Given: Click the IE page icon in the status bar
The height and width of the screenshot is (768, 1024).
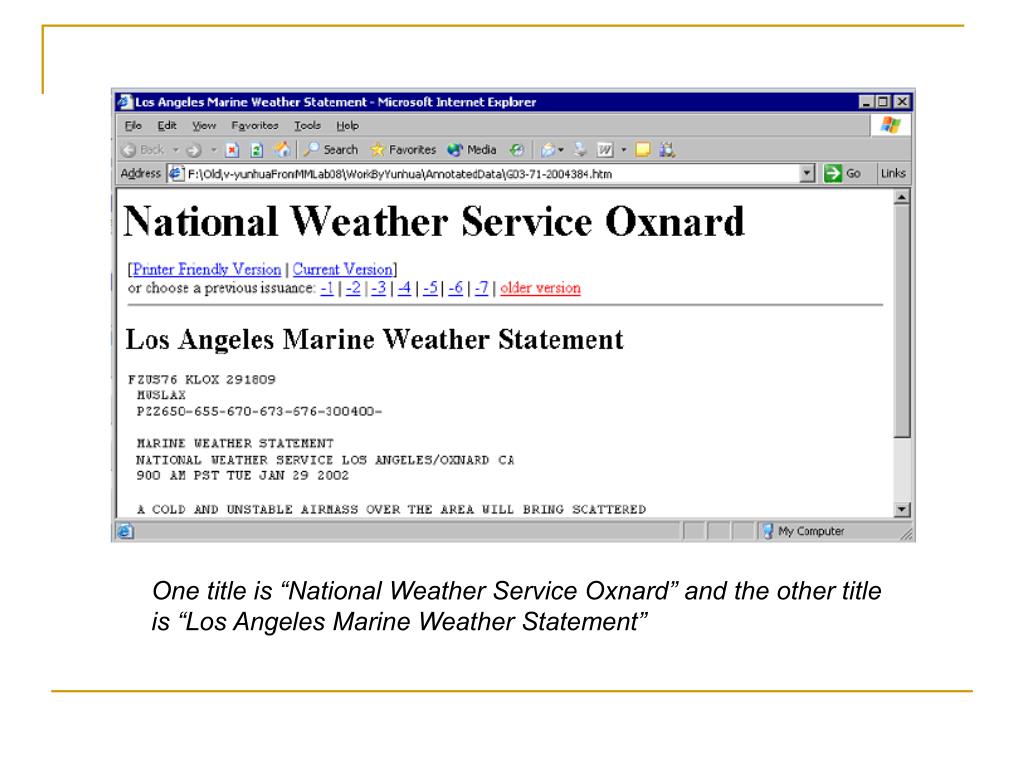Looking at the screenshot, I should click(x=125, y=531).
